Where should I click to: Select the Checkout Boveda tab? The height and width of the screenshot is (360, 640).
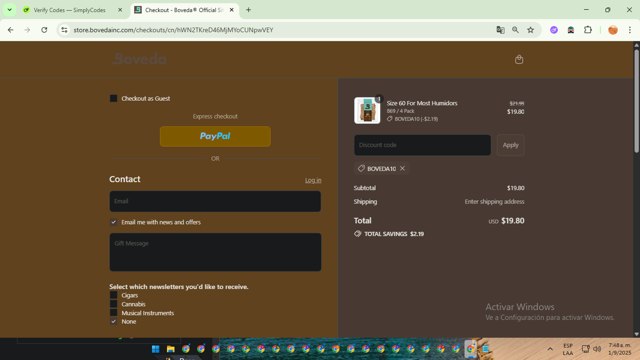[x=183, y=10]
